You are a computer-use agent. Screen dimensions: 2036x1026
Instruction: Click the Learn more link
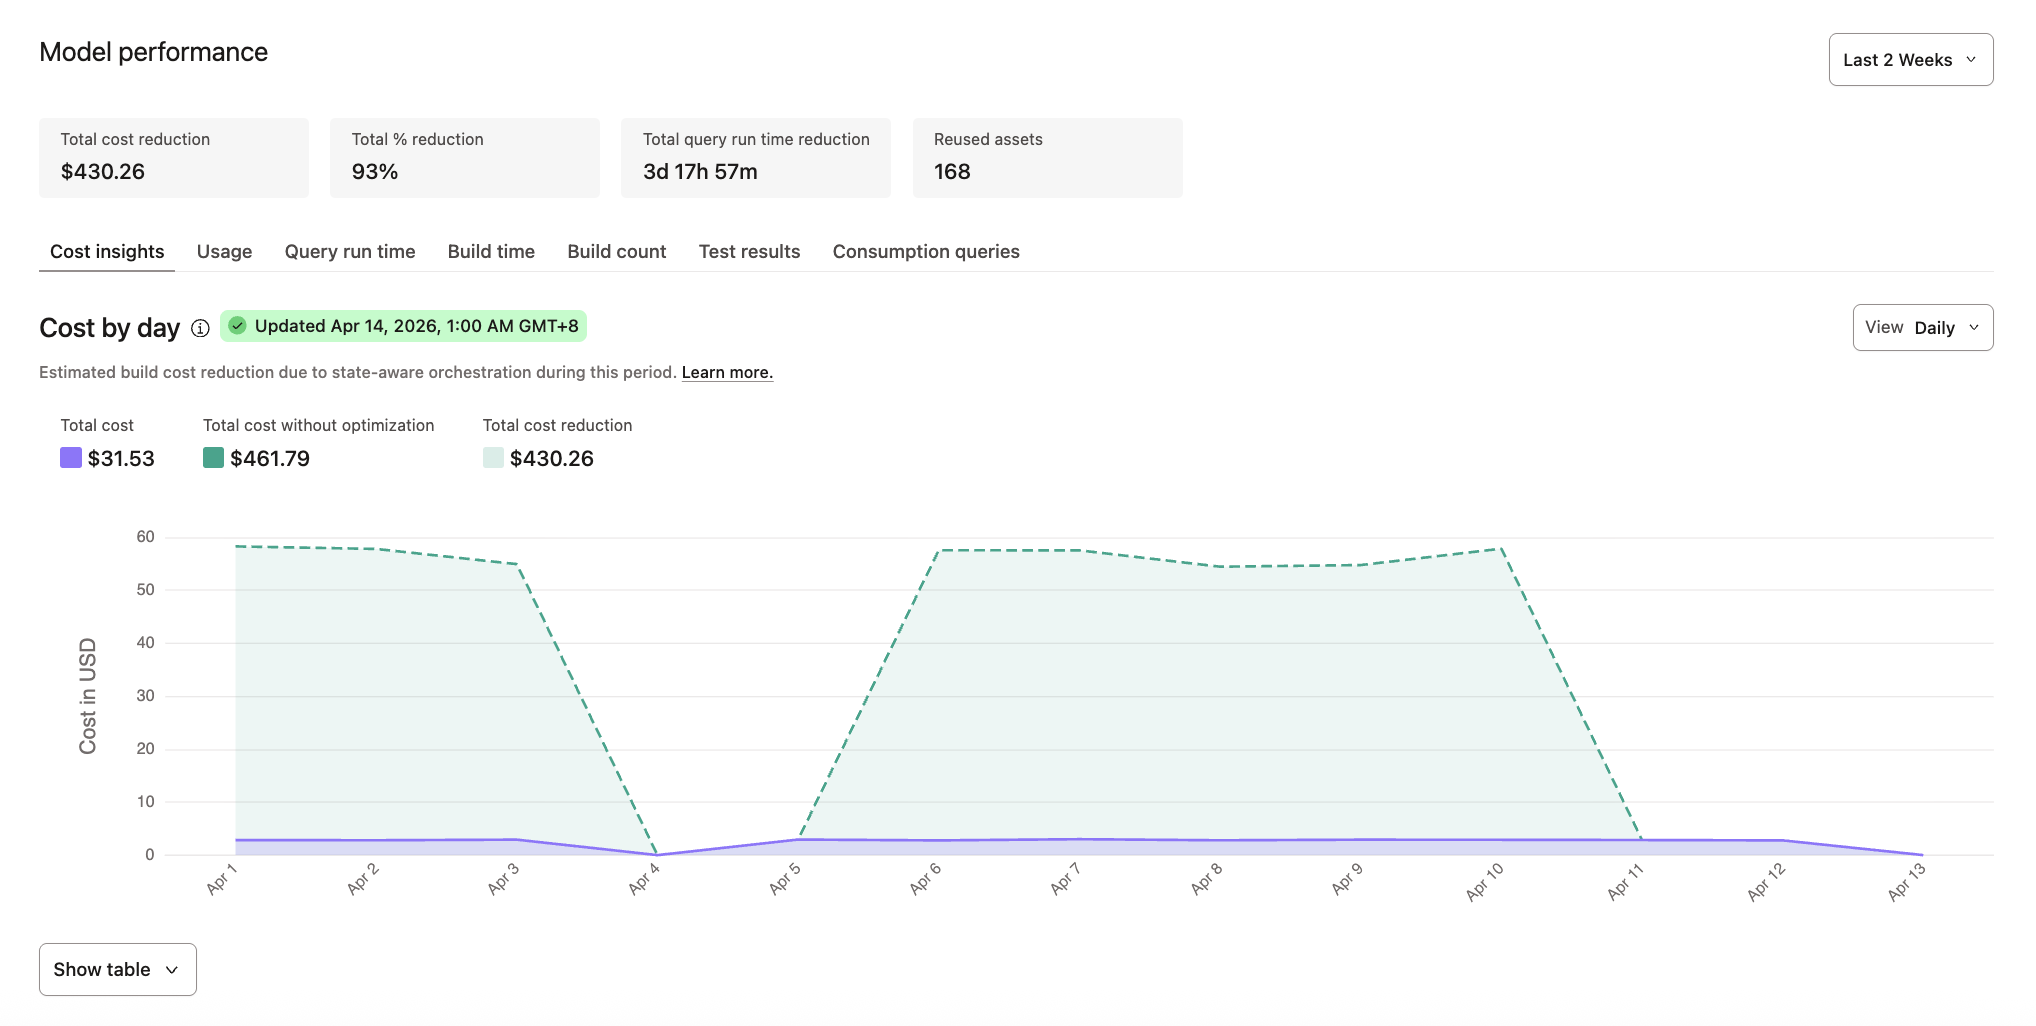727,372
